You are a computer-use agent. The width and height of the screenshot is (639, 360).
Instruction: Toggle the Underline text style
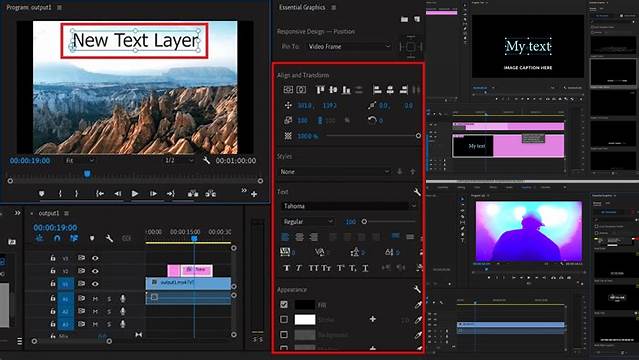coord(365,268)
